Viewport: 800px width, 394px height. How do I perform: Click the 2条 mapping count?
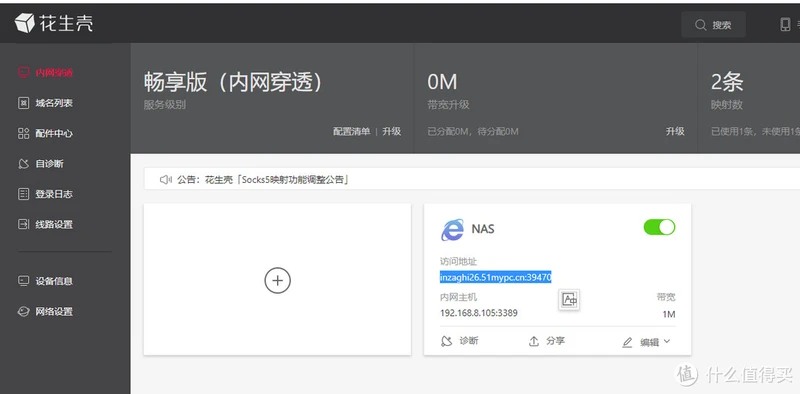click(727, 82)
